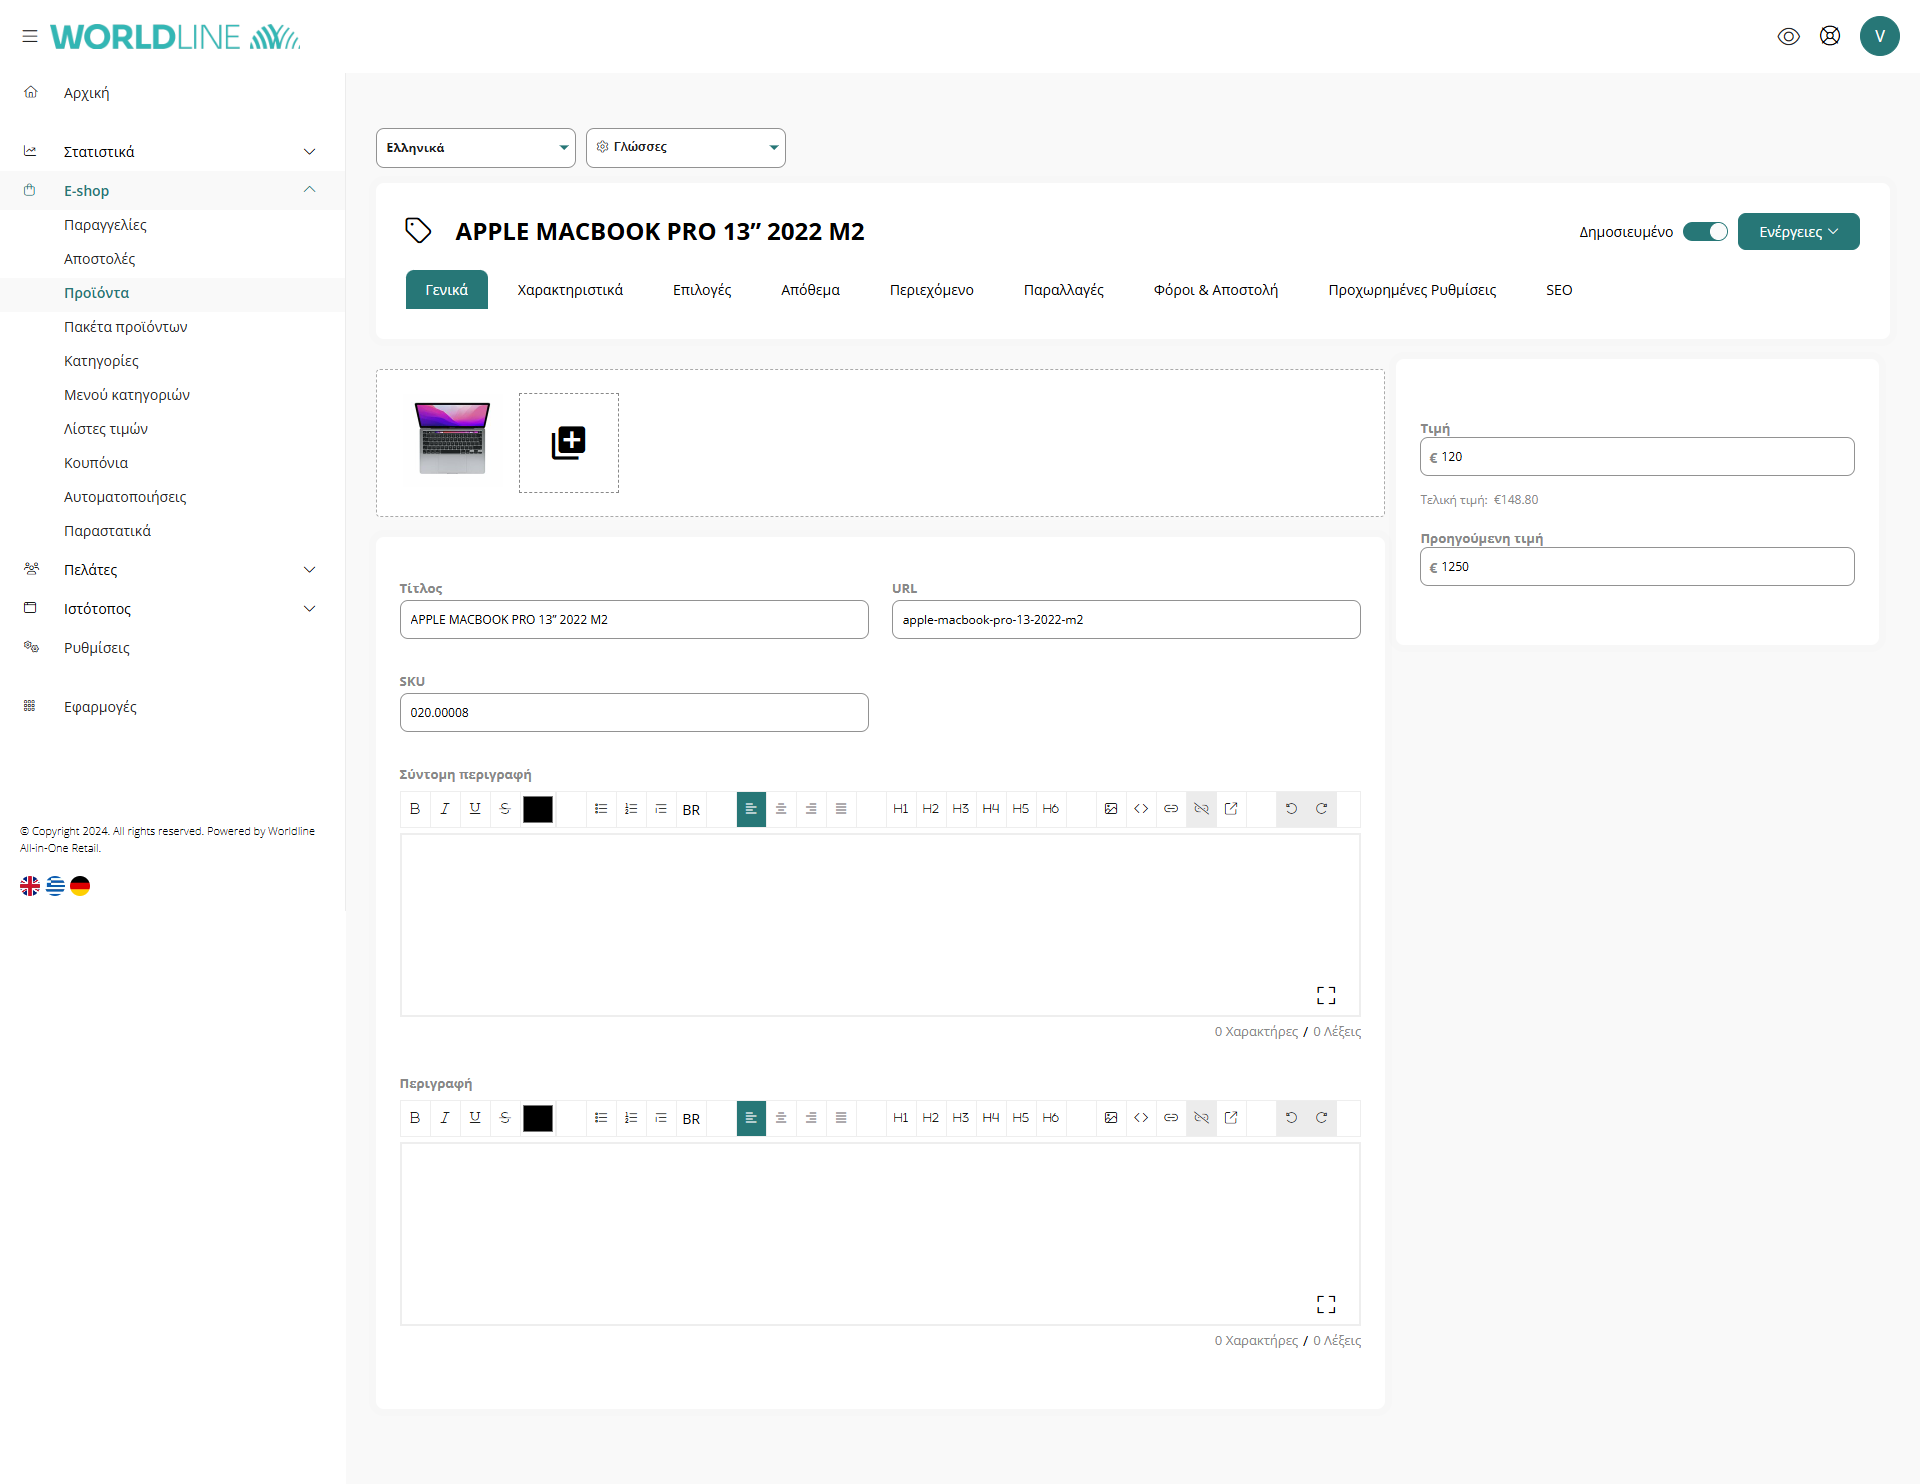The width and height of the screenshot is (1920, 1484).
Task: Click the add product image icon
Action: coord(568,442)
